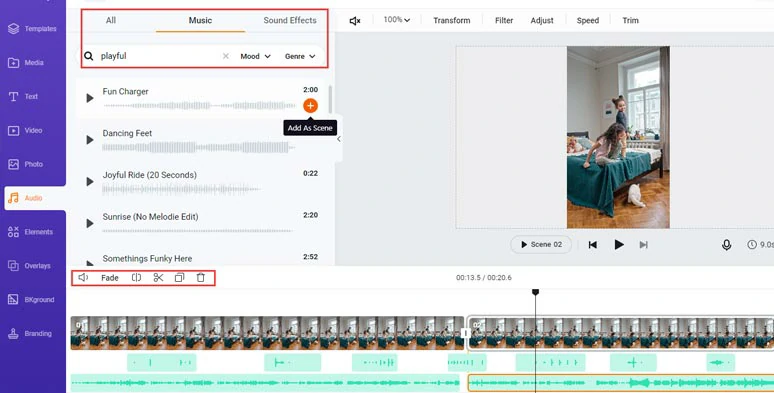The image size is (774, 393).
Task: Clear the playful search text with X
Action: click(x=226, y=56)
